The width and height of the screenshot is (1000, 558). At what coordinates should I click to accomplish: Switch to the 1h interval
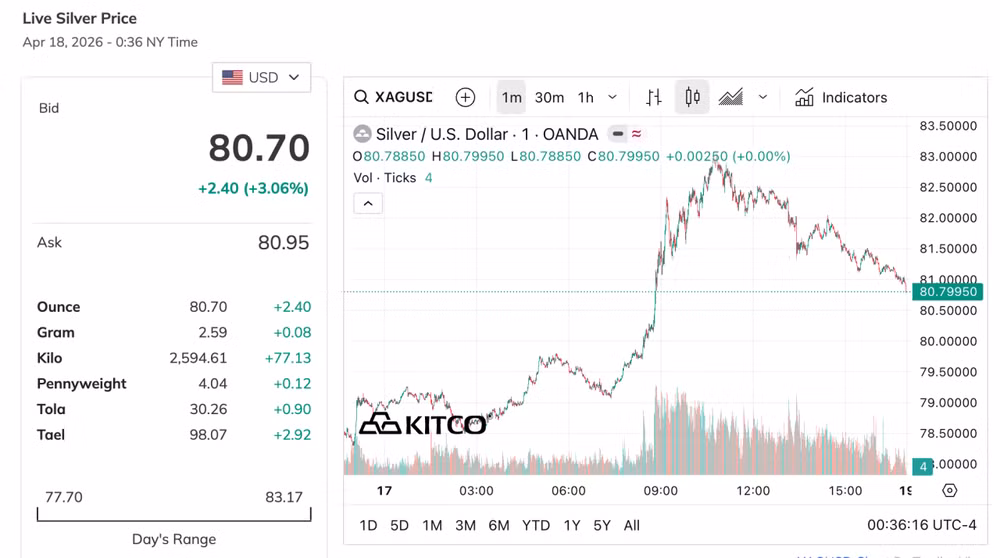tap(586, 97)
